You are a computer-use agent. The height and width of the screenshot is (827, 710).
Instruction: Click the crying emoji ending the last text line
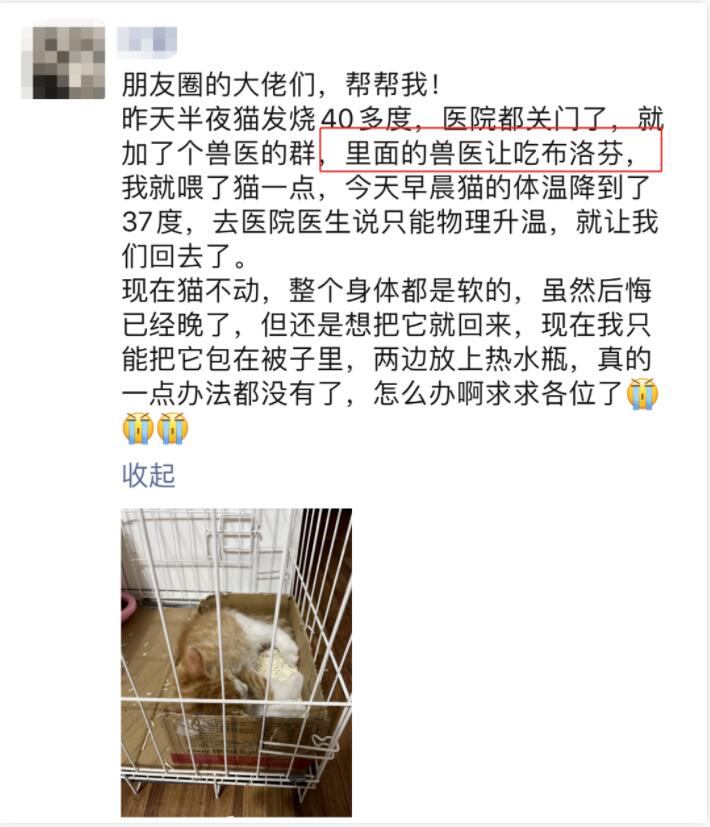(x=642, y=393)
